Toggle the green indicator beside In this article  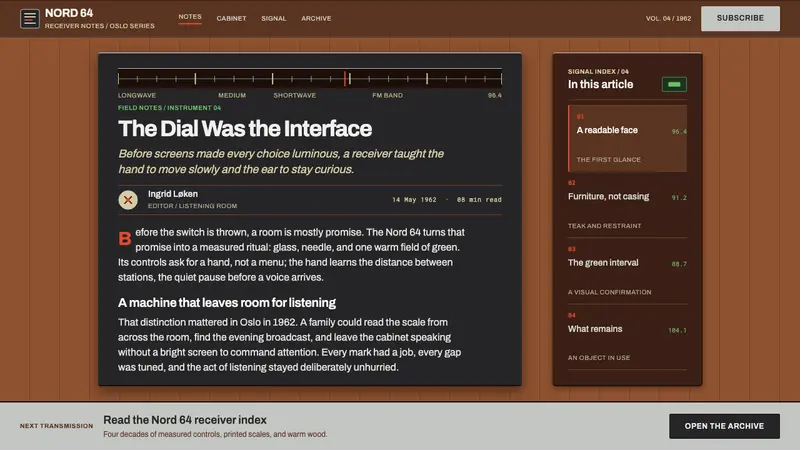pos(674,84)
